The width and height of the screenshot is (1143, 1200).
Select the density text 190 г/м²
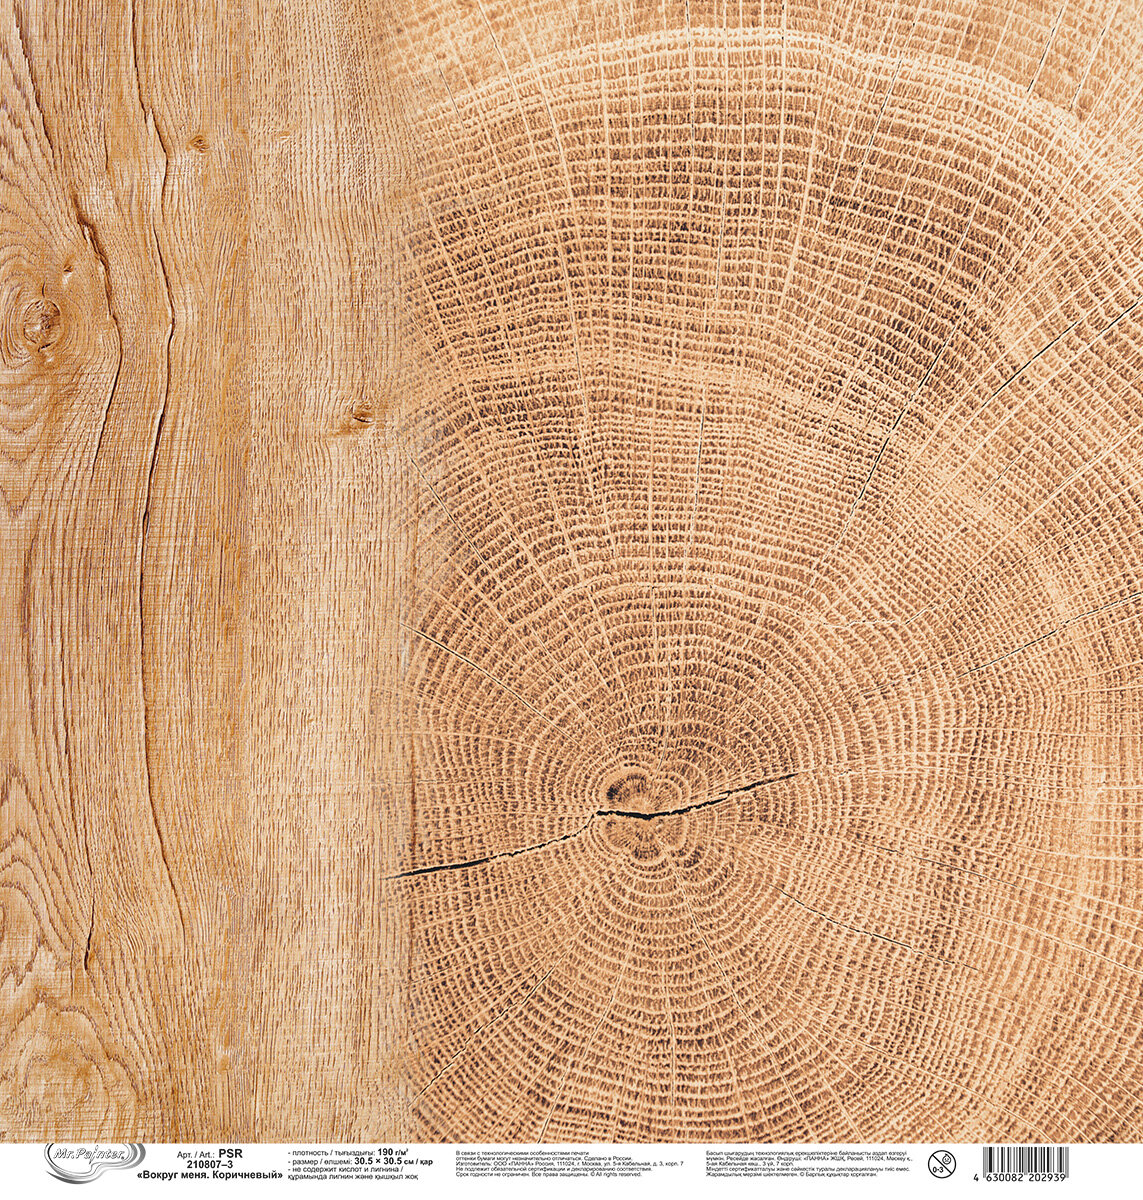(x=392, y=1153)
